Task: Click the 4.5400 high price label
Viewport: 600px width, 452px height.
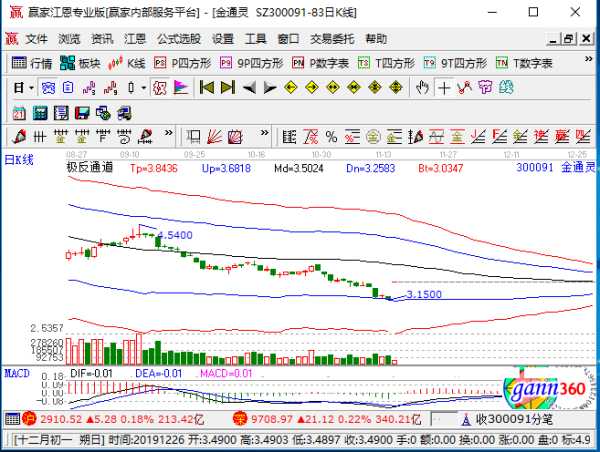Action: 175,235
